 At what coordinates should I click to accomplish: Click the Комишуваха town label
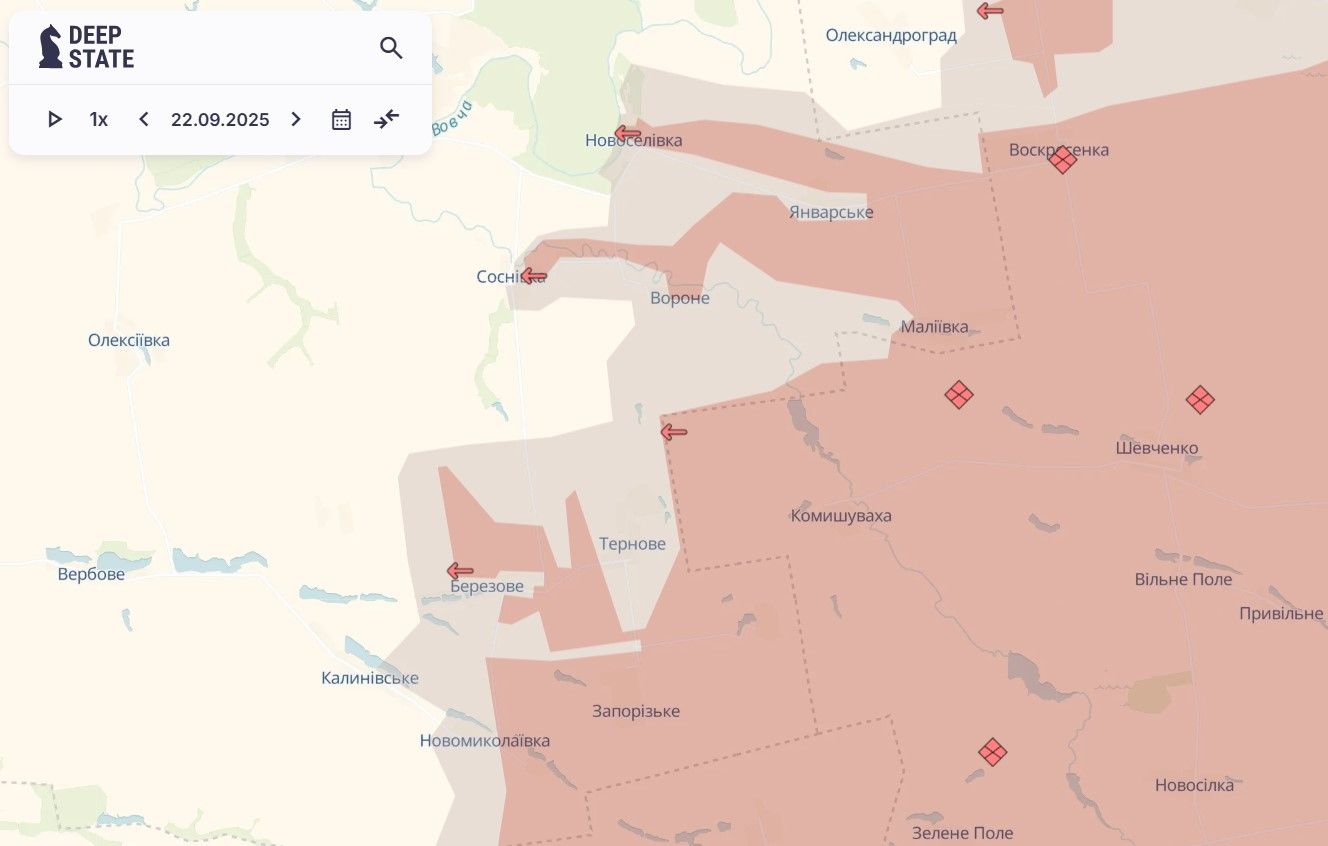click(841, 516)
